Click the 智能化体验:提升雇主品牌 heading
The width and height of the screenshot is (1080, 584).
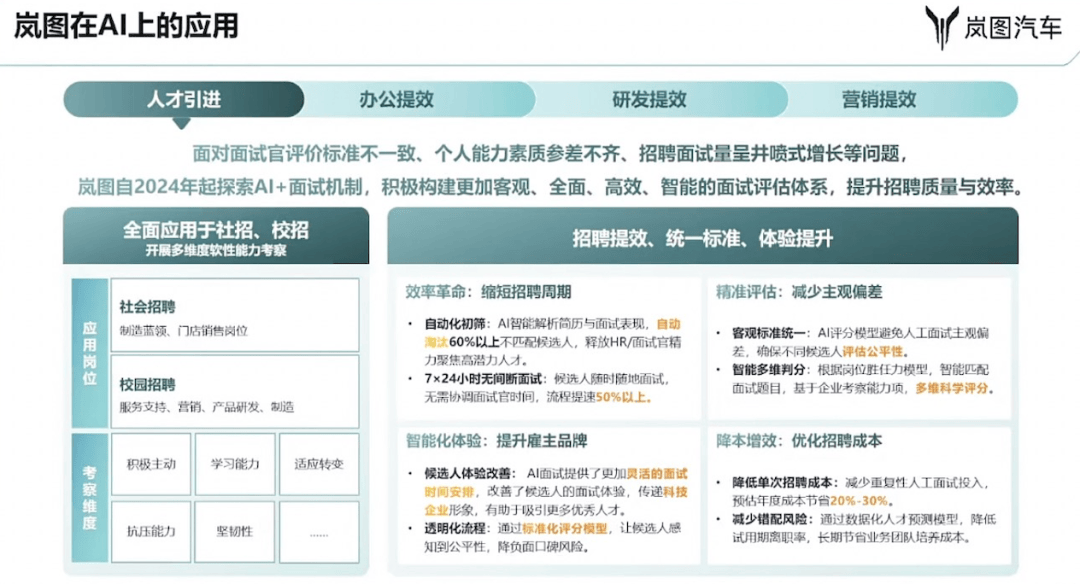click(x=496, y=441)
